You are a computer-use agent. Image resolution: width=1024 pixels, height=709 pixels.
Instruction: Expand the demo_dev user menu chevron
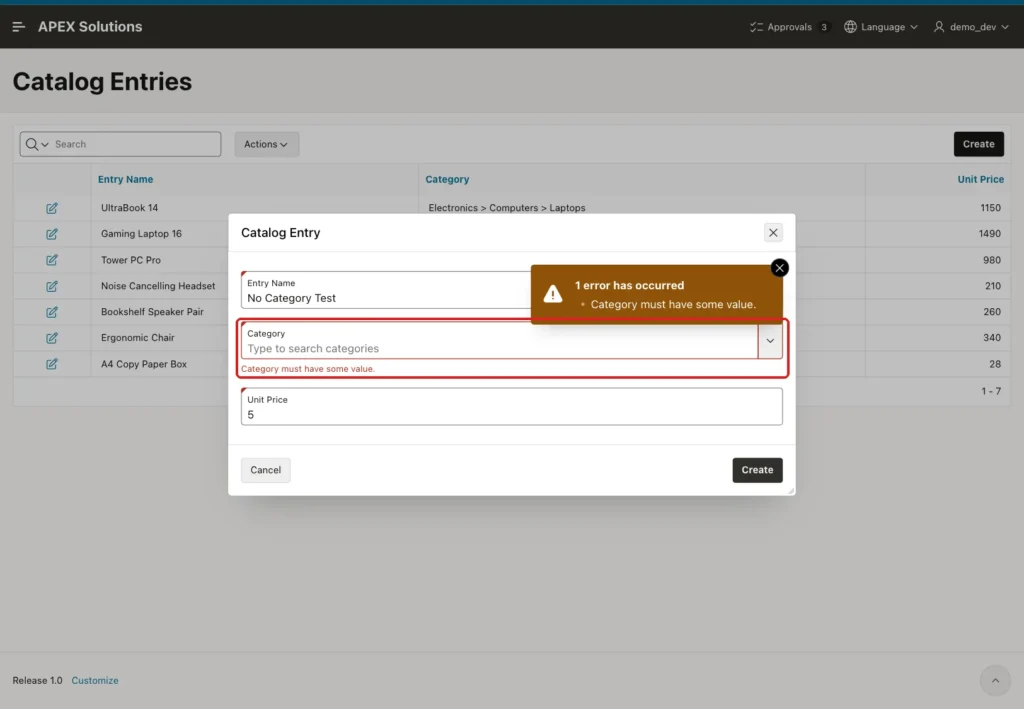pos(1004,27)
